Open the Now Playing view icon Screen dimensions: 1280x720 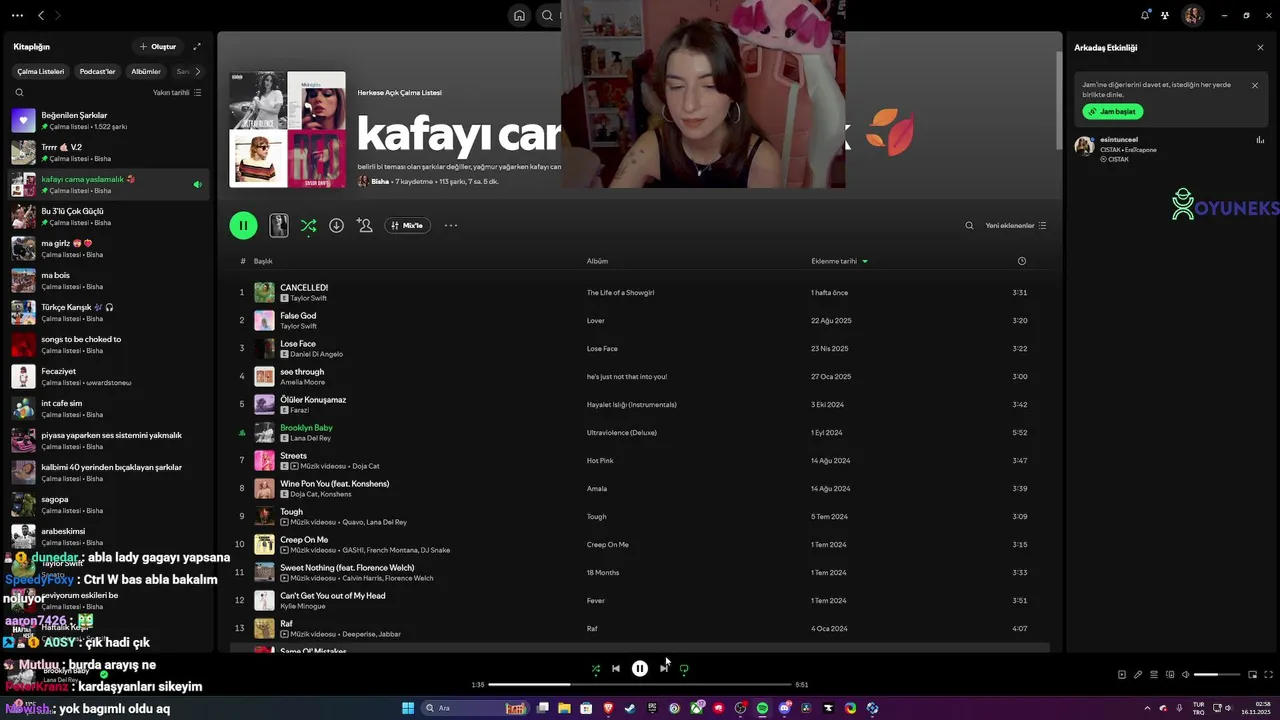pos(1122,675)
